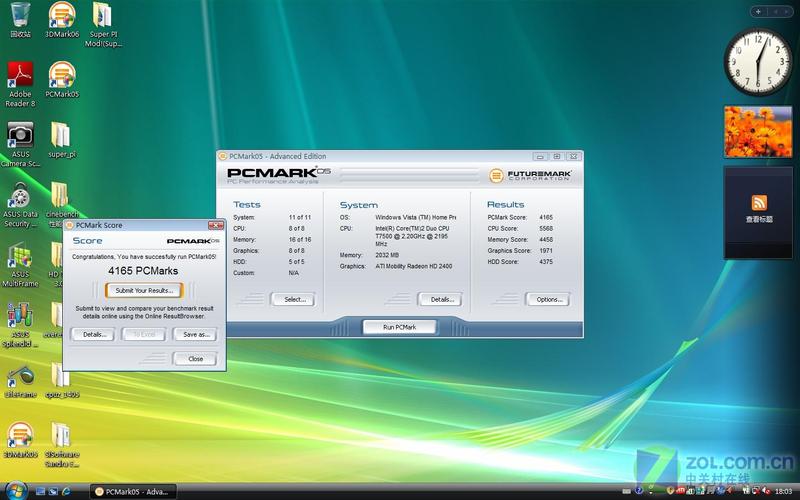Click the 2032 MB memory value
800x500 pixels.
[x=387, y=255]
